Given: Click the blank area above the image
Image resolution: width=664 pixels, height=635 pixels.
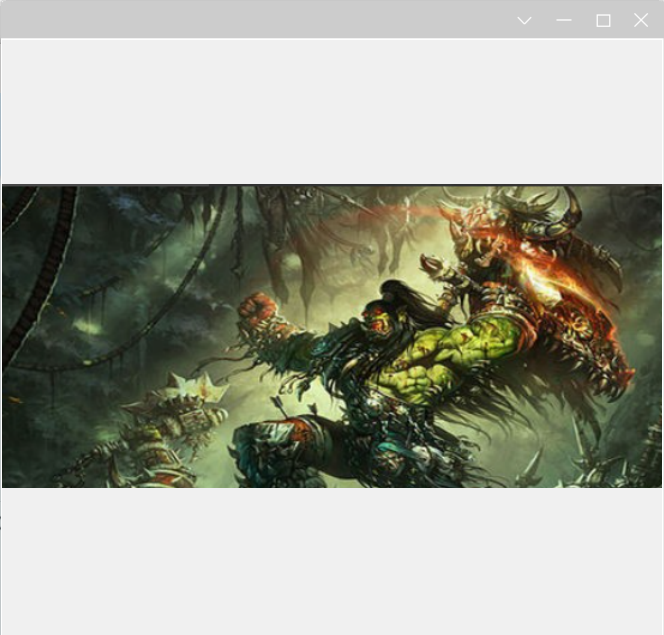Looking at the screenshot, I should click(330, 110).
